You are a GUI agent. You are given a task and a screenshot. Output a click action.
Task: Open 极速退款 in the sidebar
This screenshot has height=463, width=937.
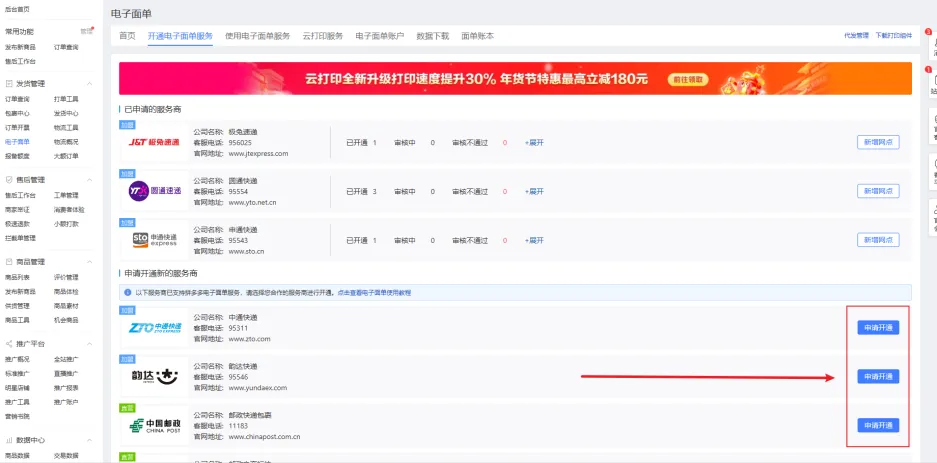(17, 224)
